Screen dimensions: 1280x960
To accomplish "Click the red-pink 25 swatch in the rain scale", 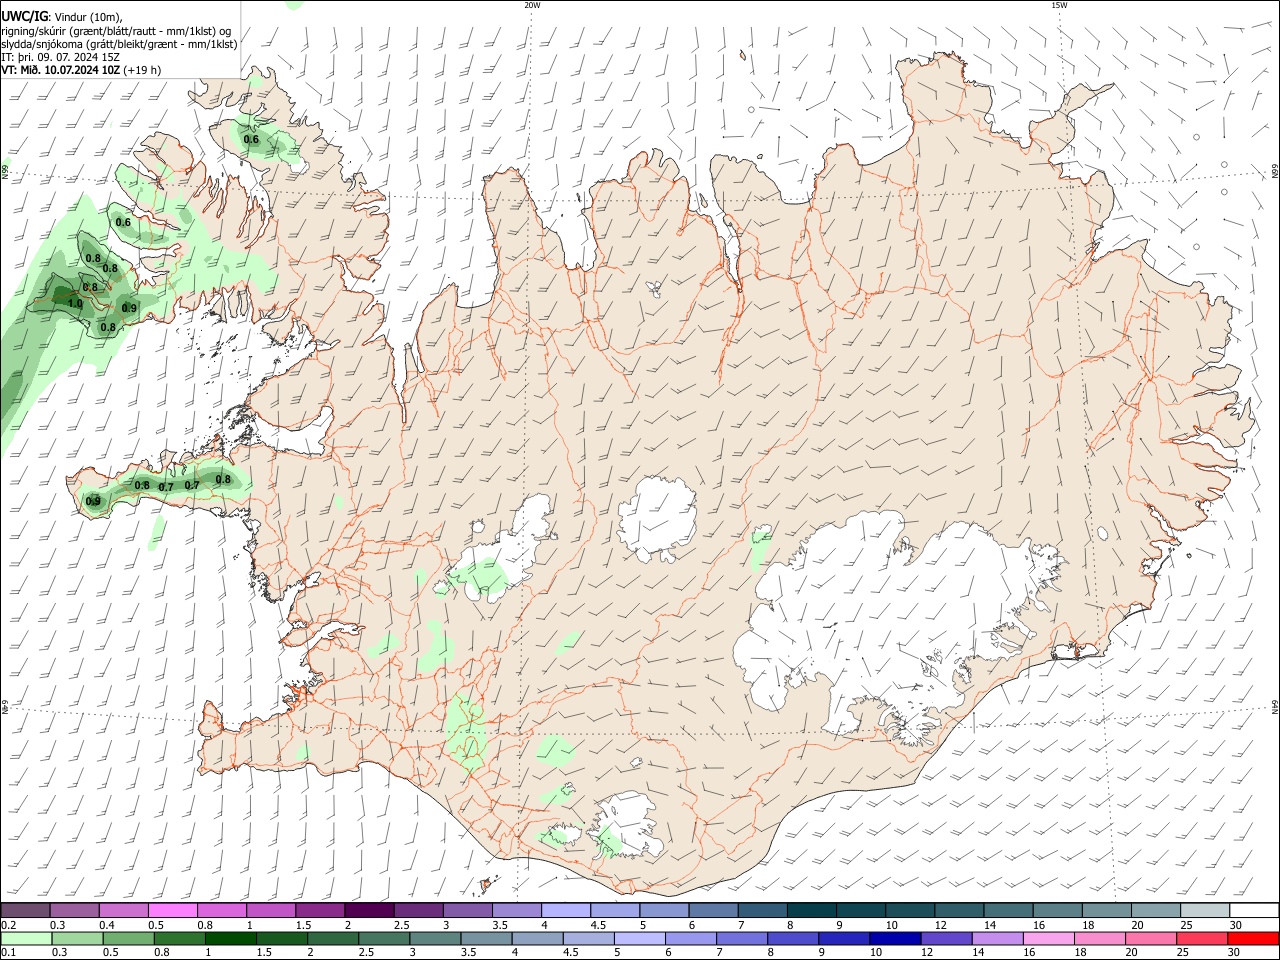I will tap(1202, 938).
